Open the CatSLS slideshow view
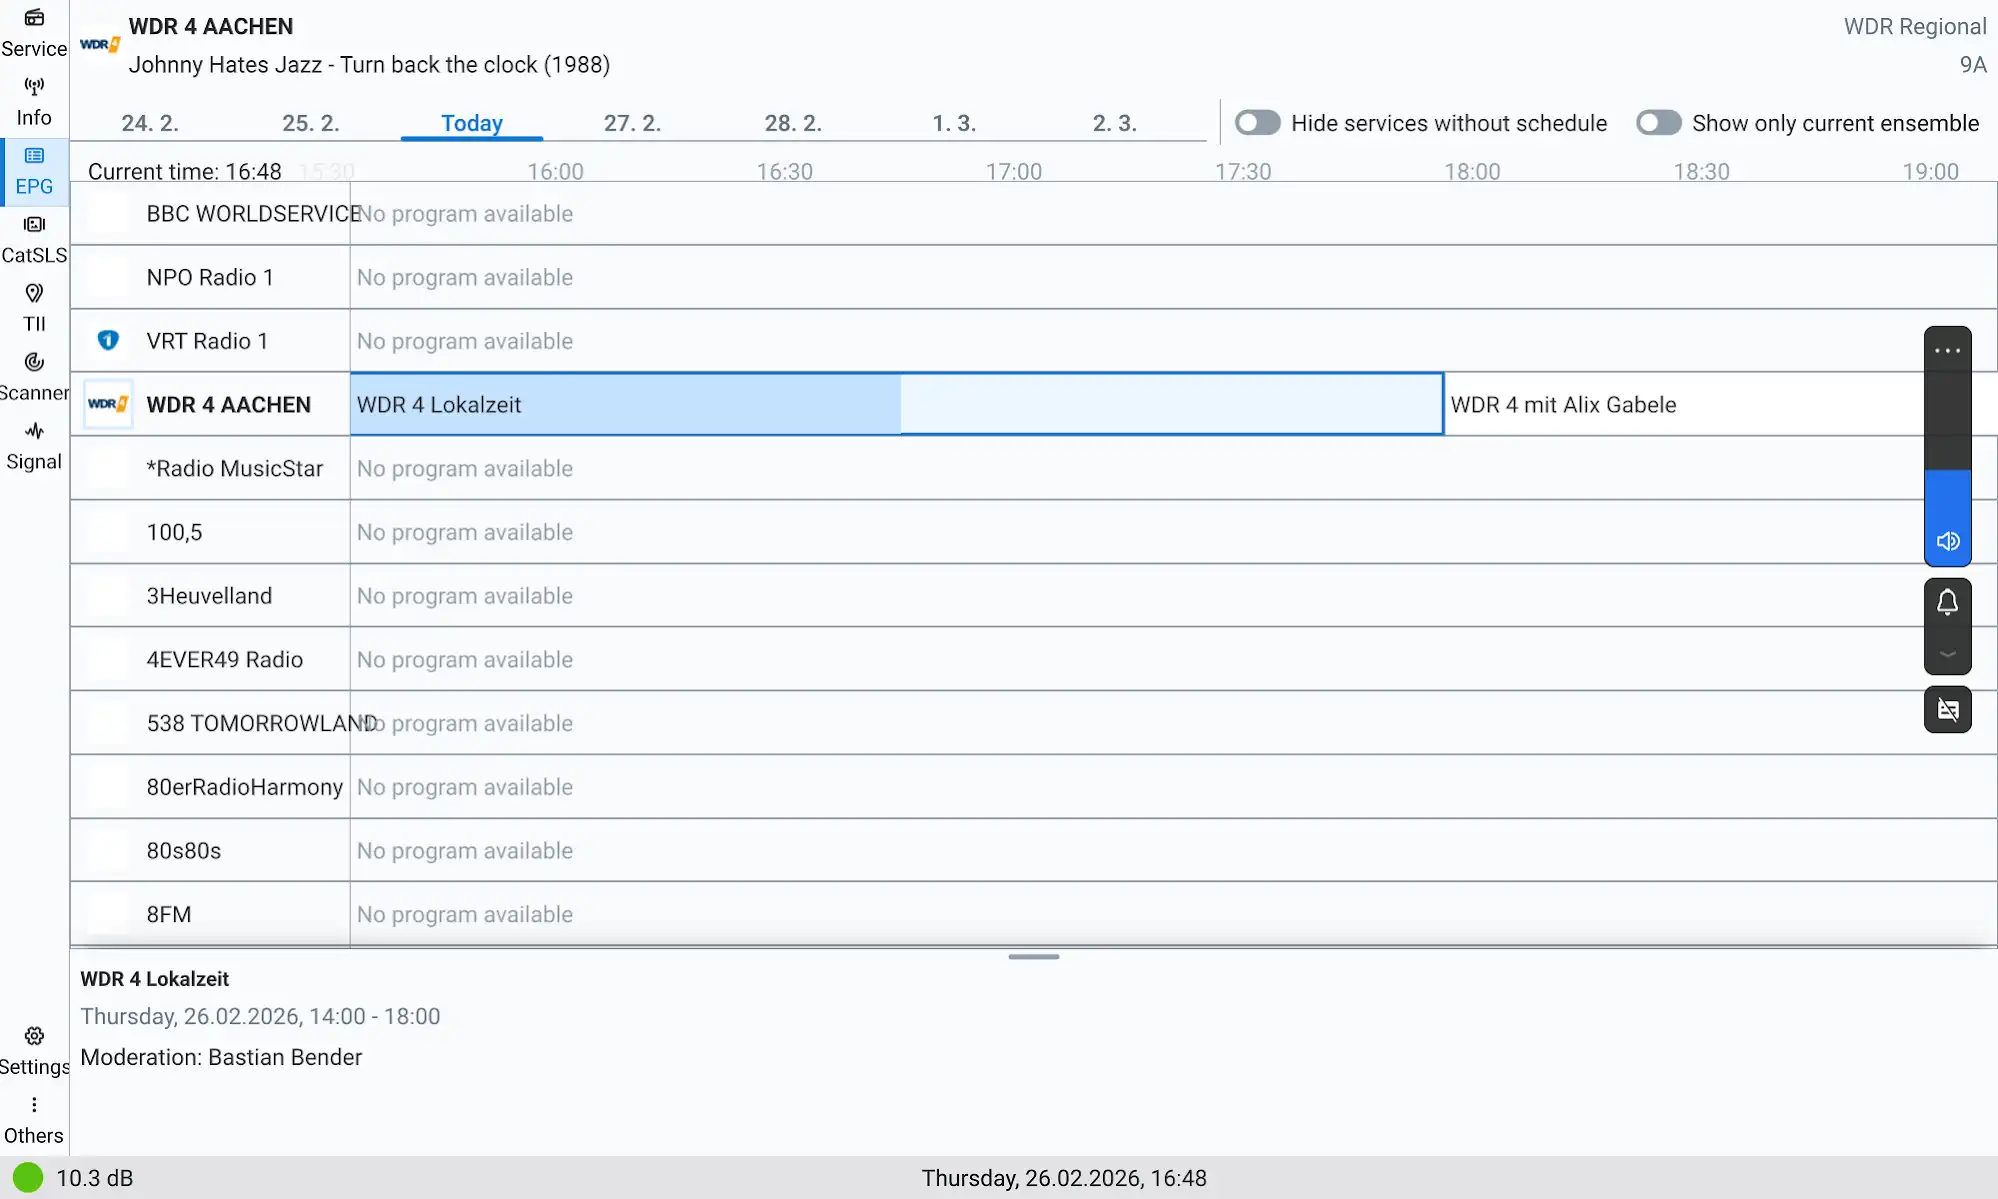Screen dimensions: 1998x1199 pos(34,239)
